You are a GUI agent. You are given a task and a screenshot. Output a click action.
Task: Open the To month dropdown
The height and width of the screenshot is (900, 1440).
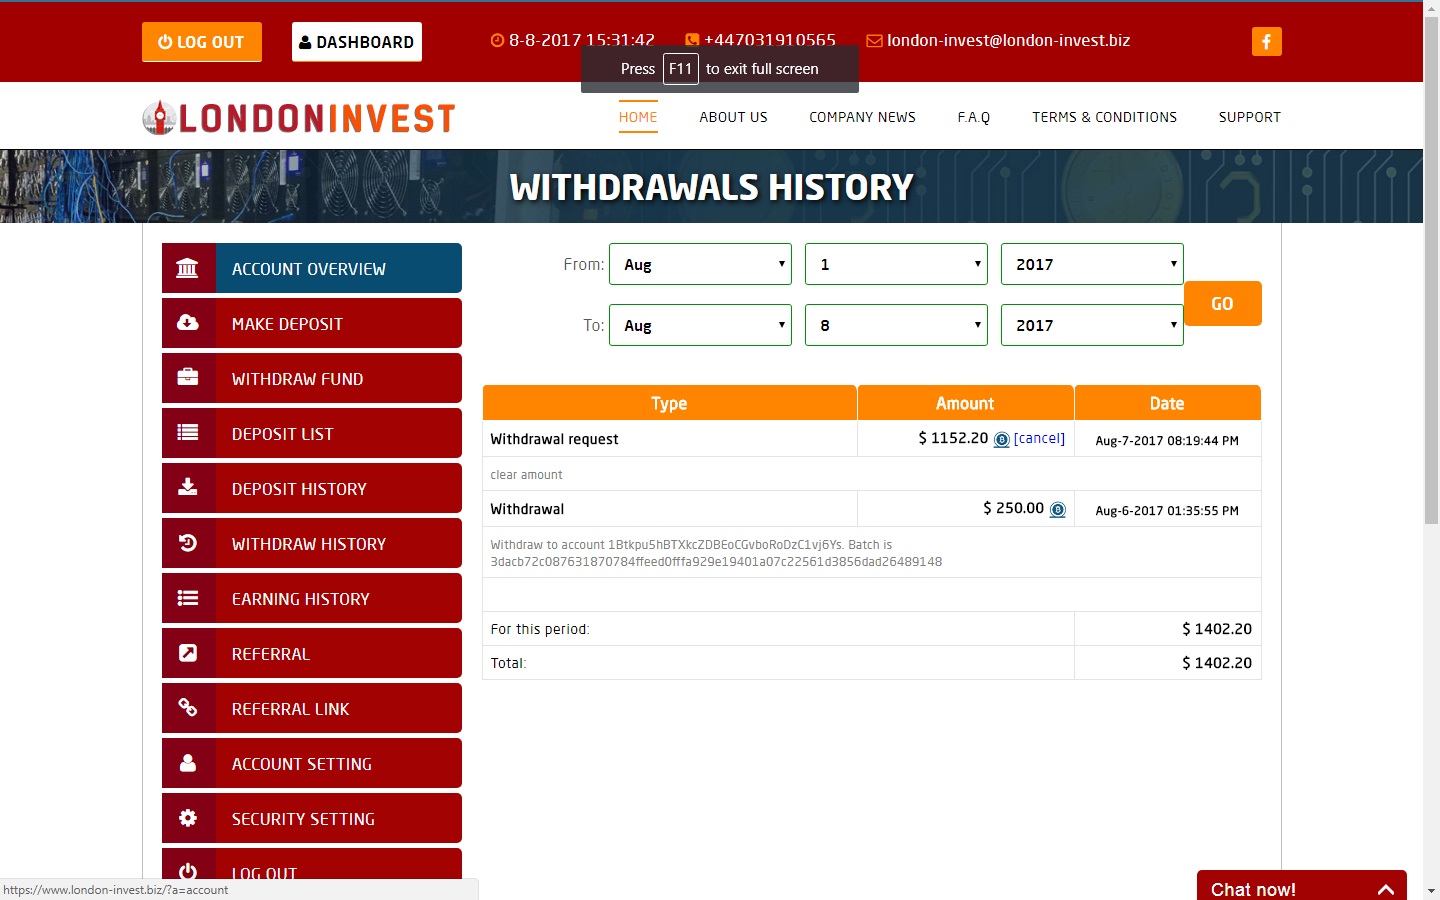pyautogui.click(x=700, y=325)
